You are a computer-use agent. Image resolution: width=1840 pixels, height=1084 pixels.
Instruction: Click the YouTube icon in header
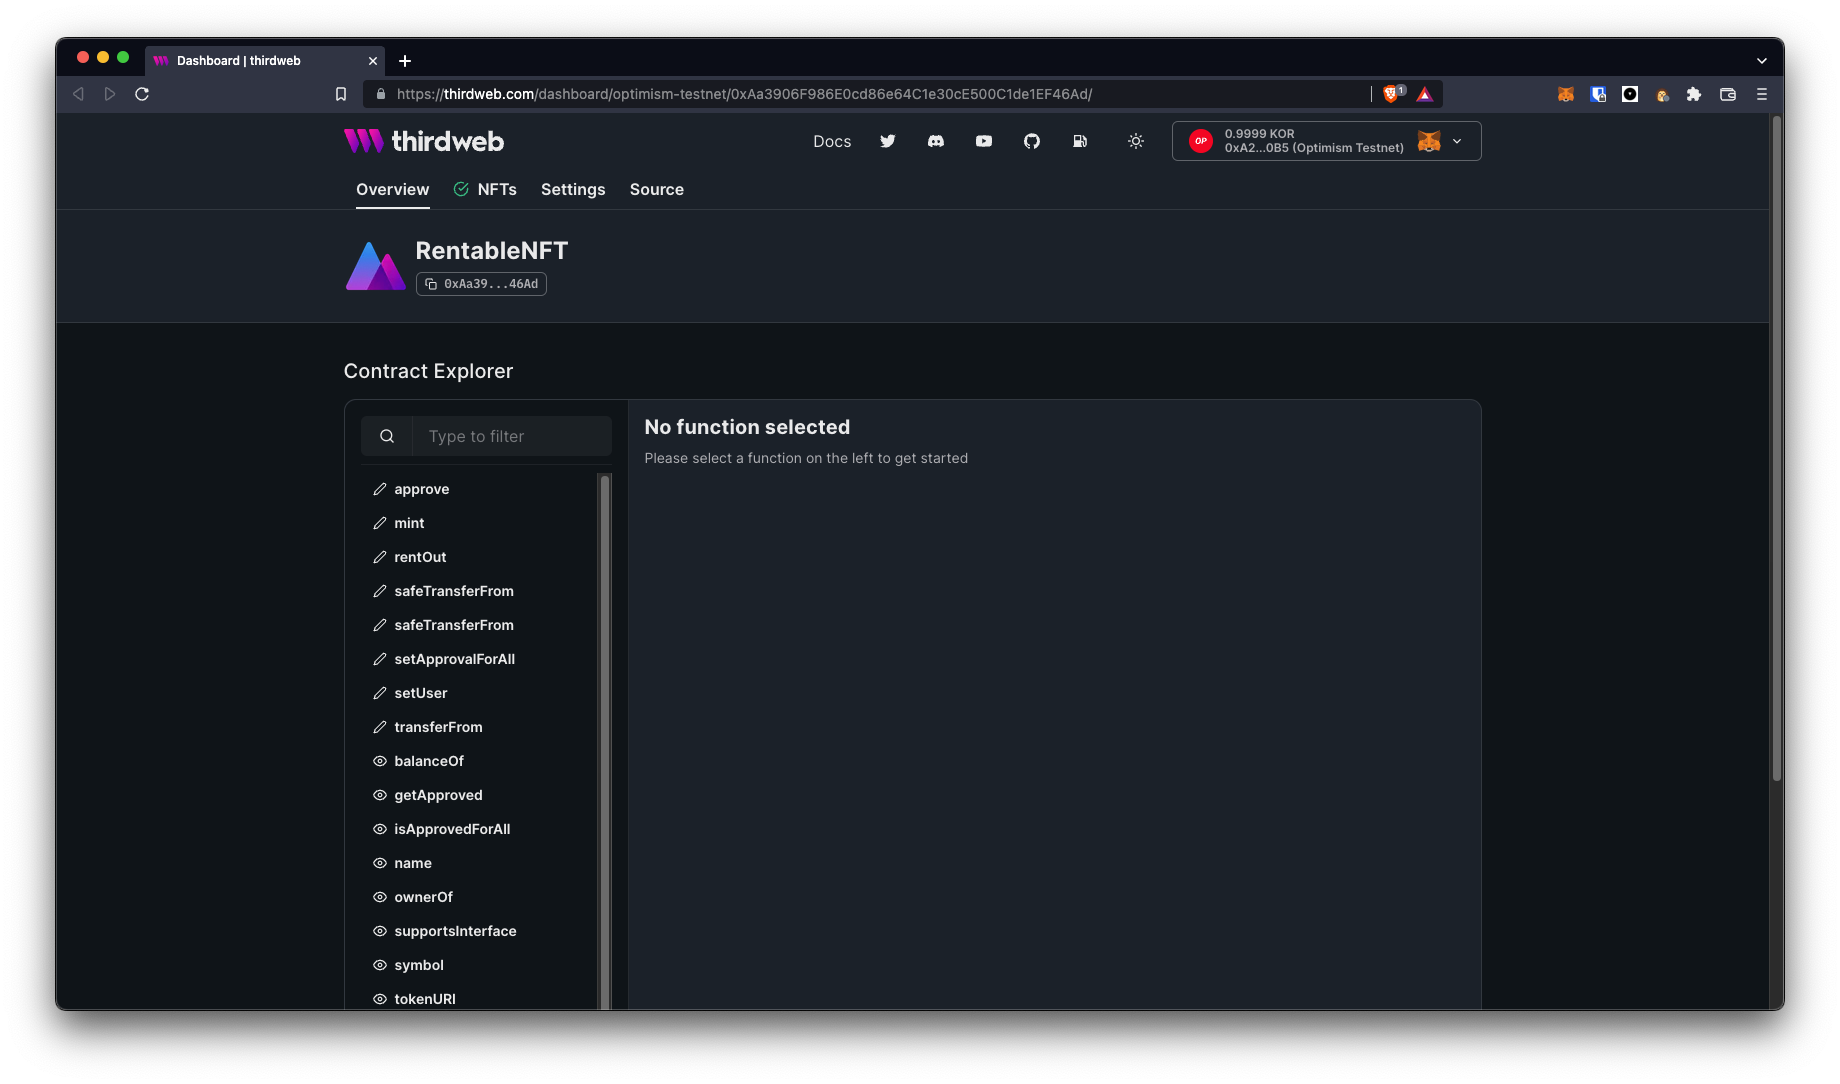[984, 141]
